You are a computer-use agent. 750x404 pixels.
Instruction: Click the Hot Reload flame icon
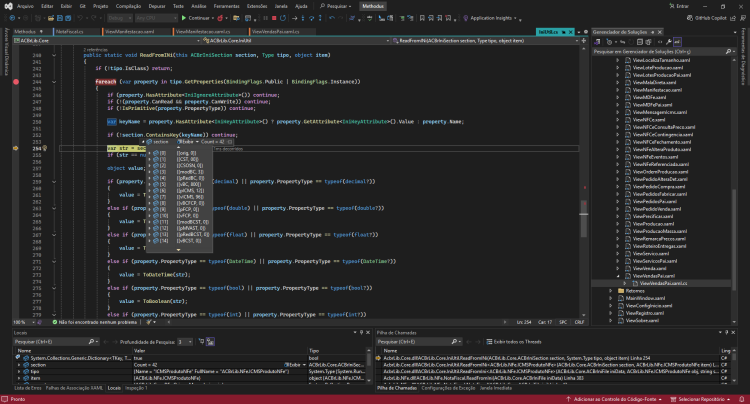pos(220,18)
